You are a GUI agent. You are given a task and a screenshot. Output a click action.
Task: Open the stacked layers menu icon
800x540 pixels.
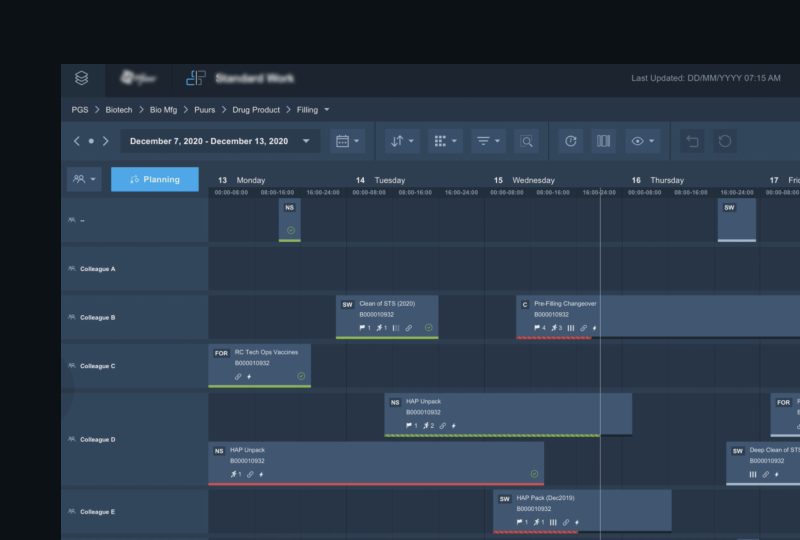[x=82, y=78]
